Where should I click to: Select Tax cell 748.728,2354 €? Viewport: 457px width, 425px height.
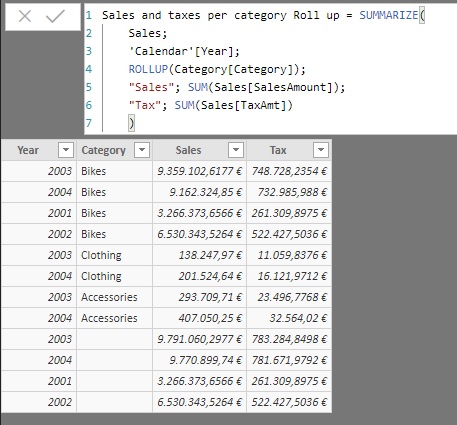[x=289, y=171]
